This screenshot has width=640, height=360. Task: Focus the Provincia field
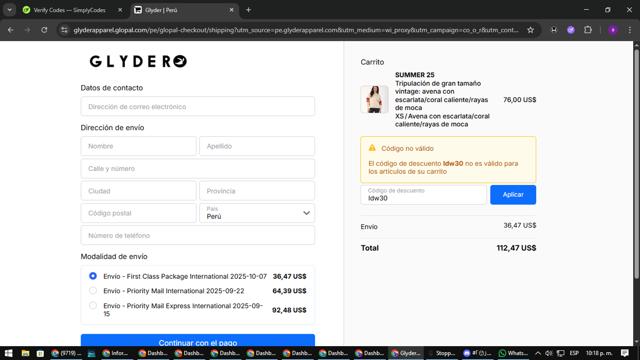tap(257, 191)
